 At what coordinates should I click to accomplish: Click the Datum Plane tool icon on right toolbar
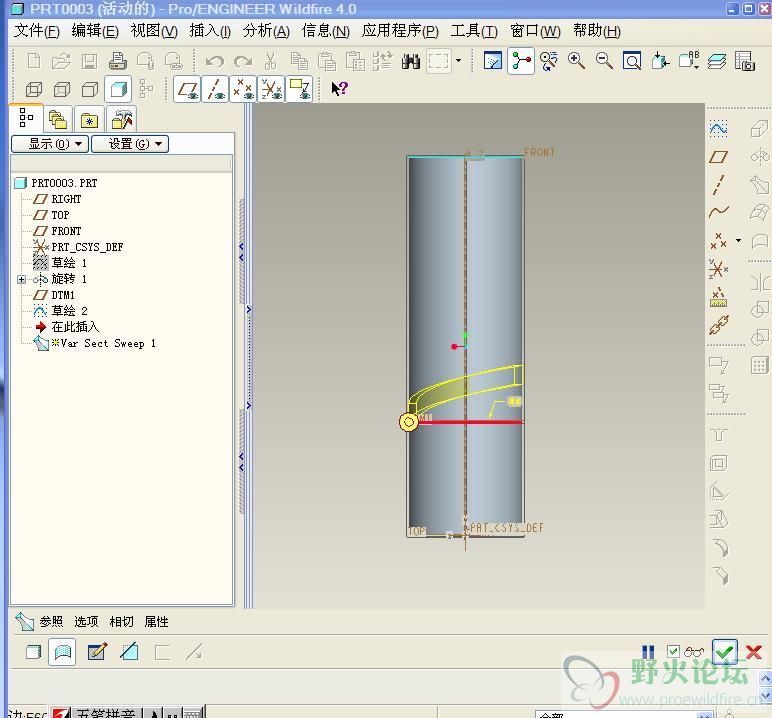718,157
